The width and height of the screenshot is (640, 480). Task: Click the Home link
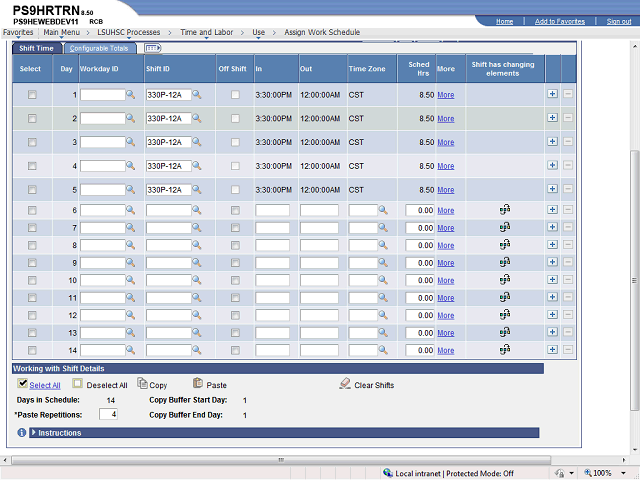pyautogui.click(x=504, y=21)
